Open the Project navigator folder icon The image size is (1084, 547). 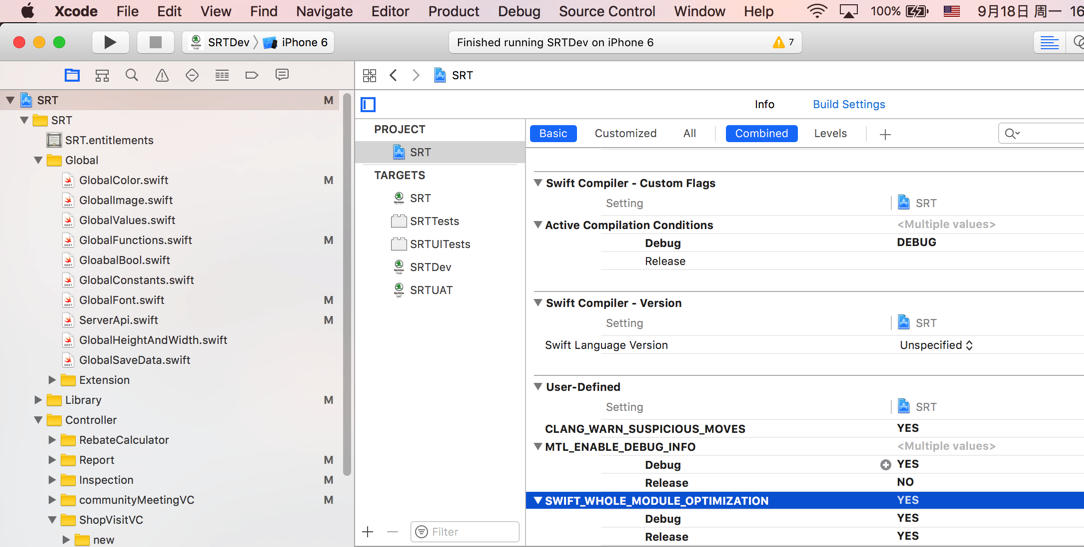(x=72, y=75)
